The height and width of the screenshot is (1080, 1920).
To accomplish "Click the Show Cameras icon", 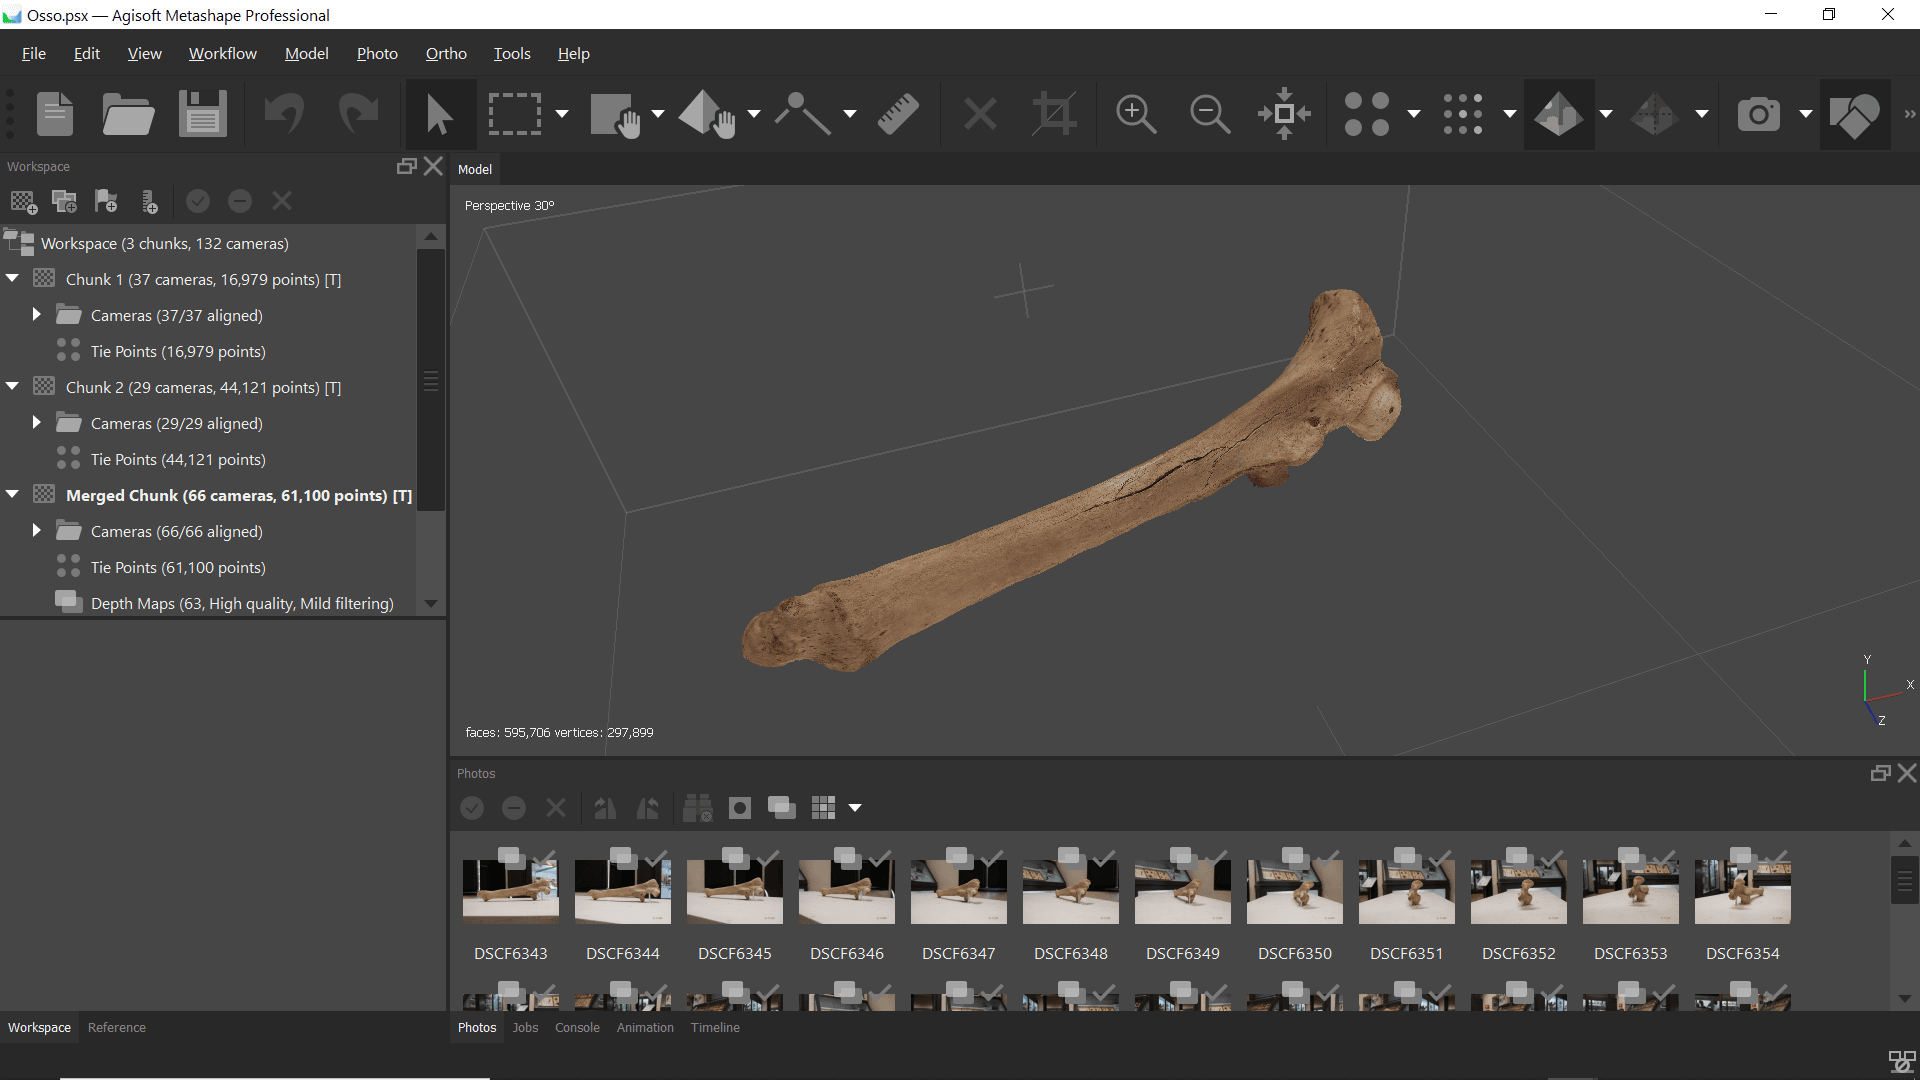I will (x=1758, y=114).
